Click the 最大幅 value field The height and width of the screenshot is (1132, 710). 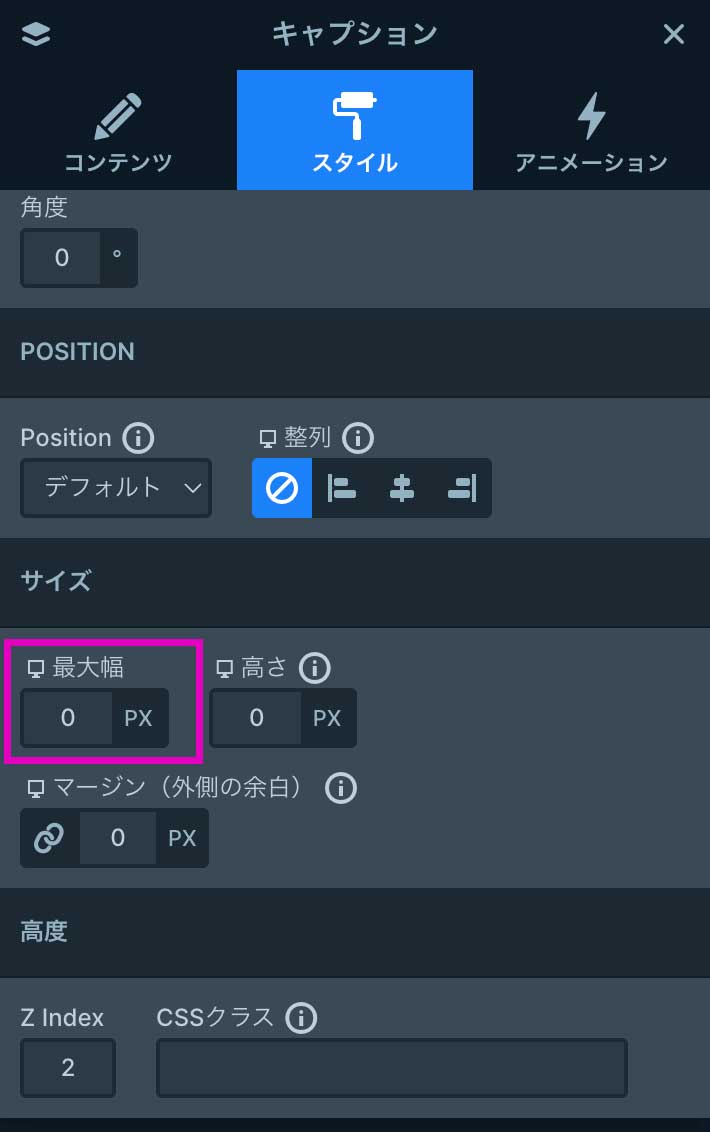click(x=67, y=718)
